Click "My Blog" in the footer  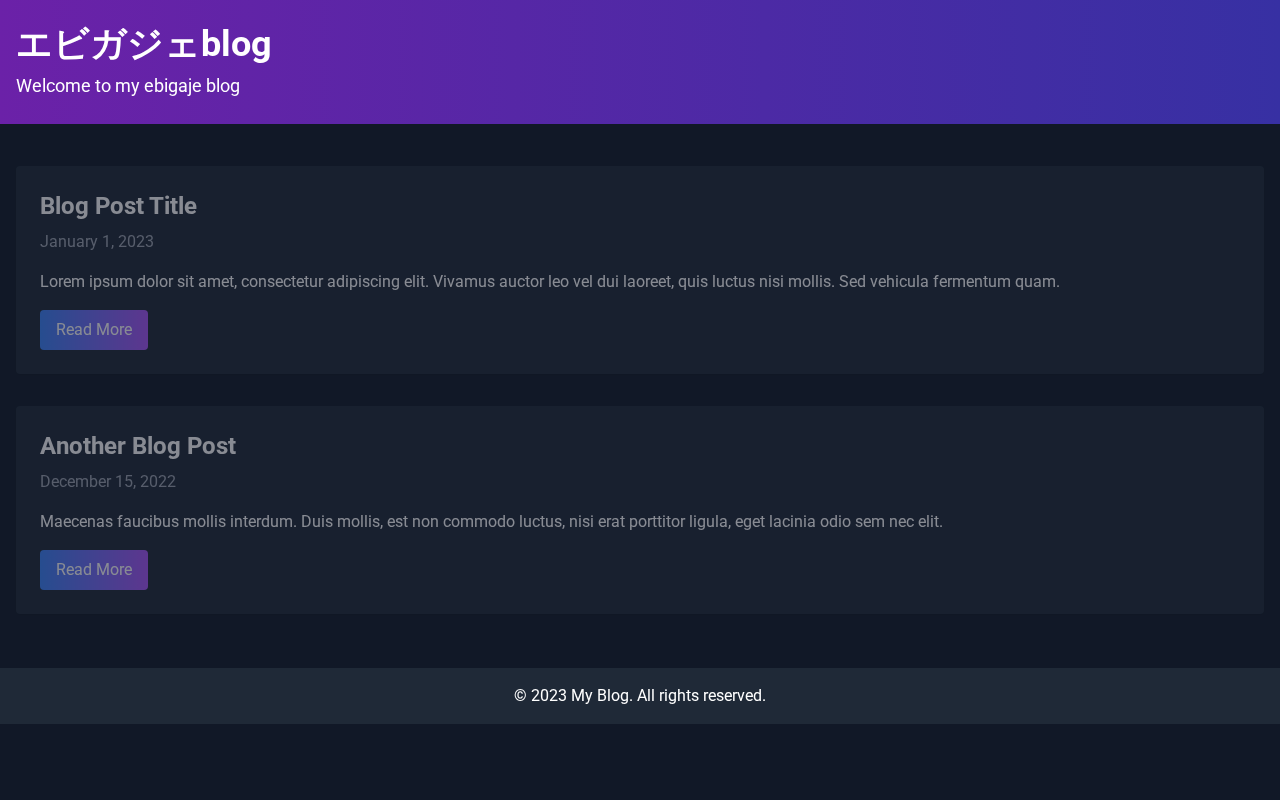click(600, 696)
